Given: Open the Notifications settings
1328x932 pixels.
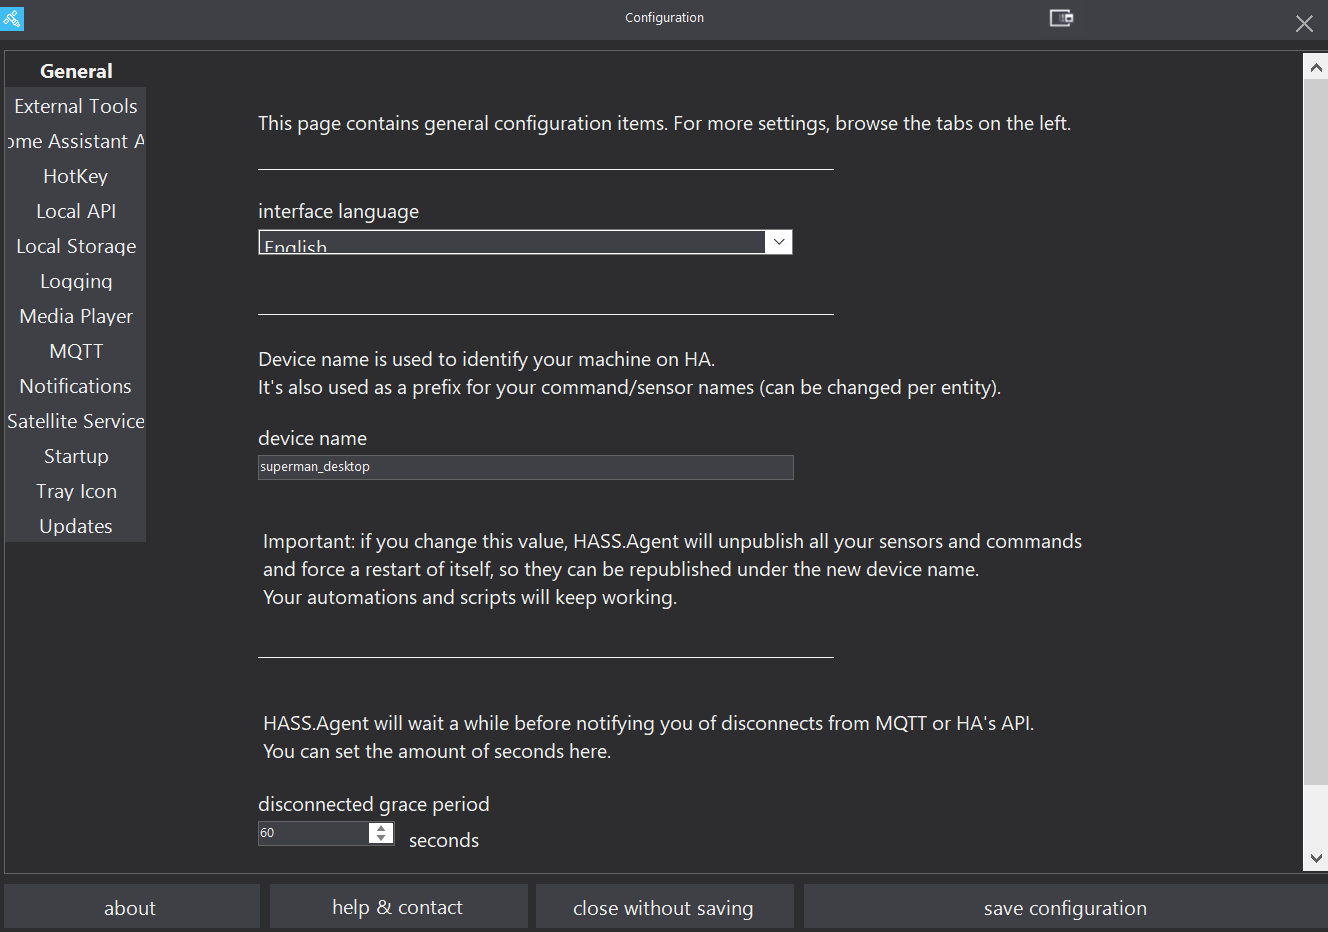Looking at the screenshot, I should click(75, 385).
